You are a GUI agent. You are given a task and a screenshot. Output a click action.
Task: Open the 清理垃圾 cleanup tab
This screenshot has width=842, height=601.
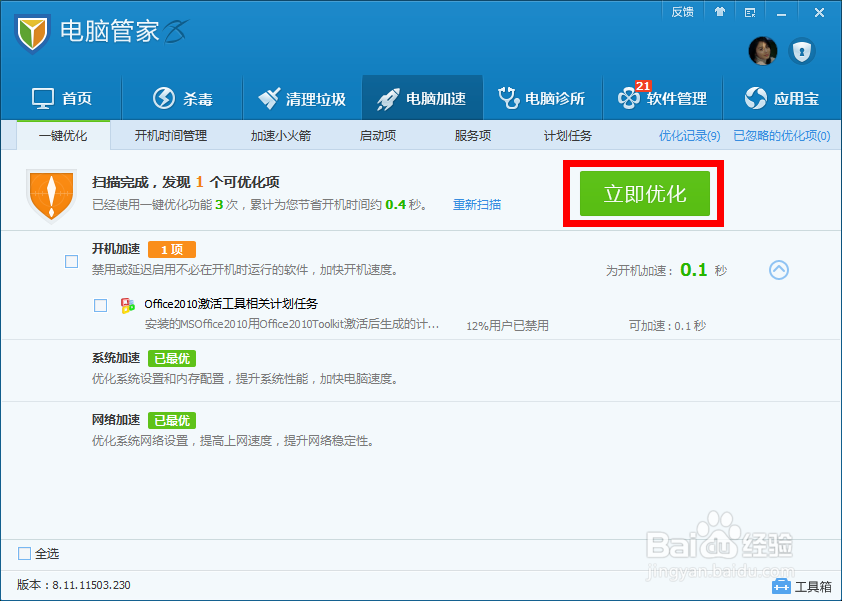click(x=302, y=99)
